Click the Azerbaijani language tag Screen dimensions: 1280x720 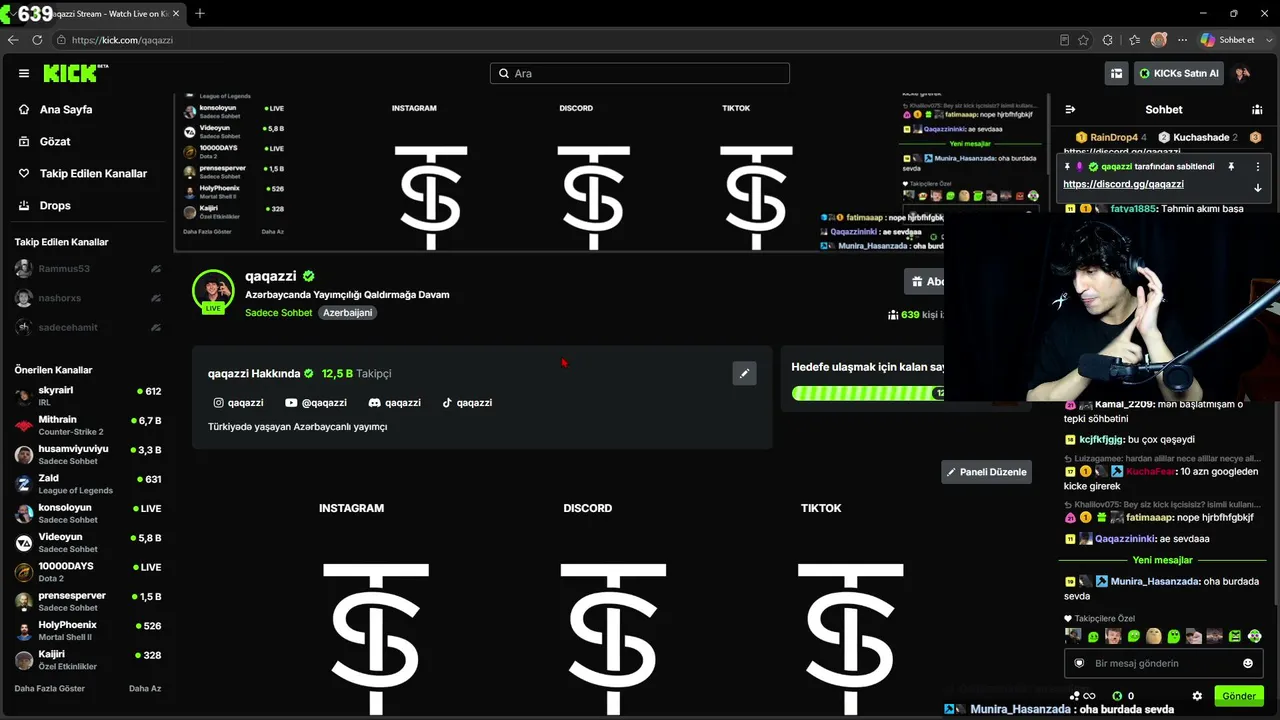pos(348,313)
